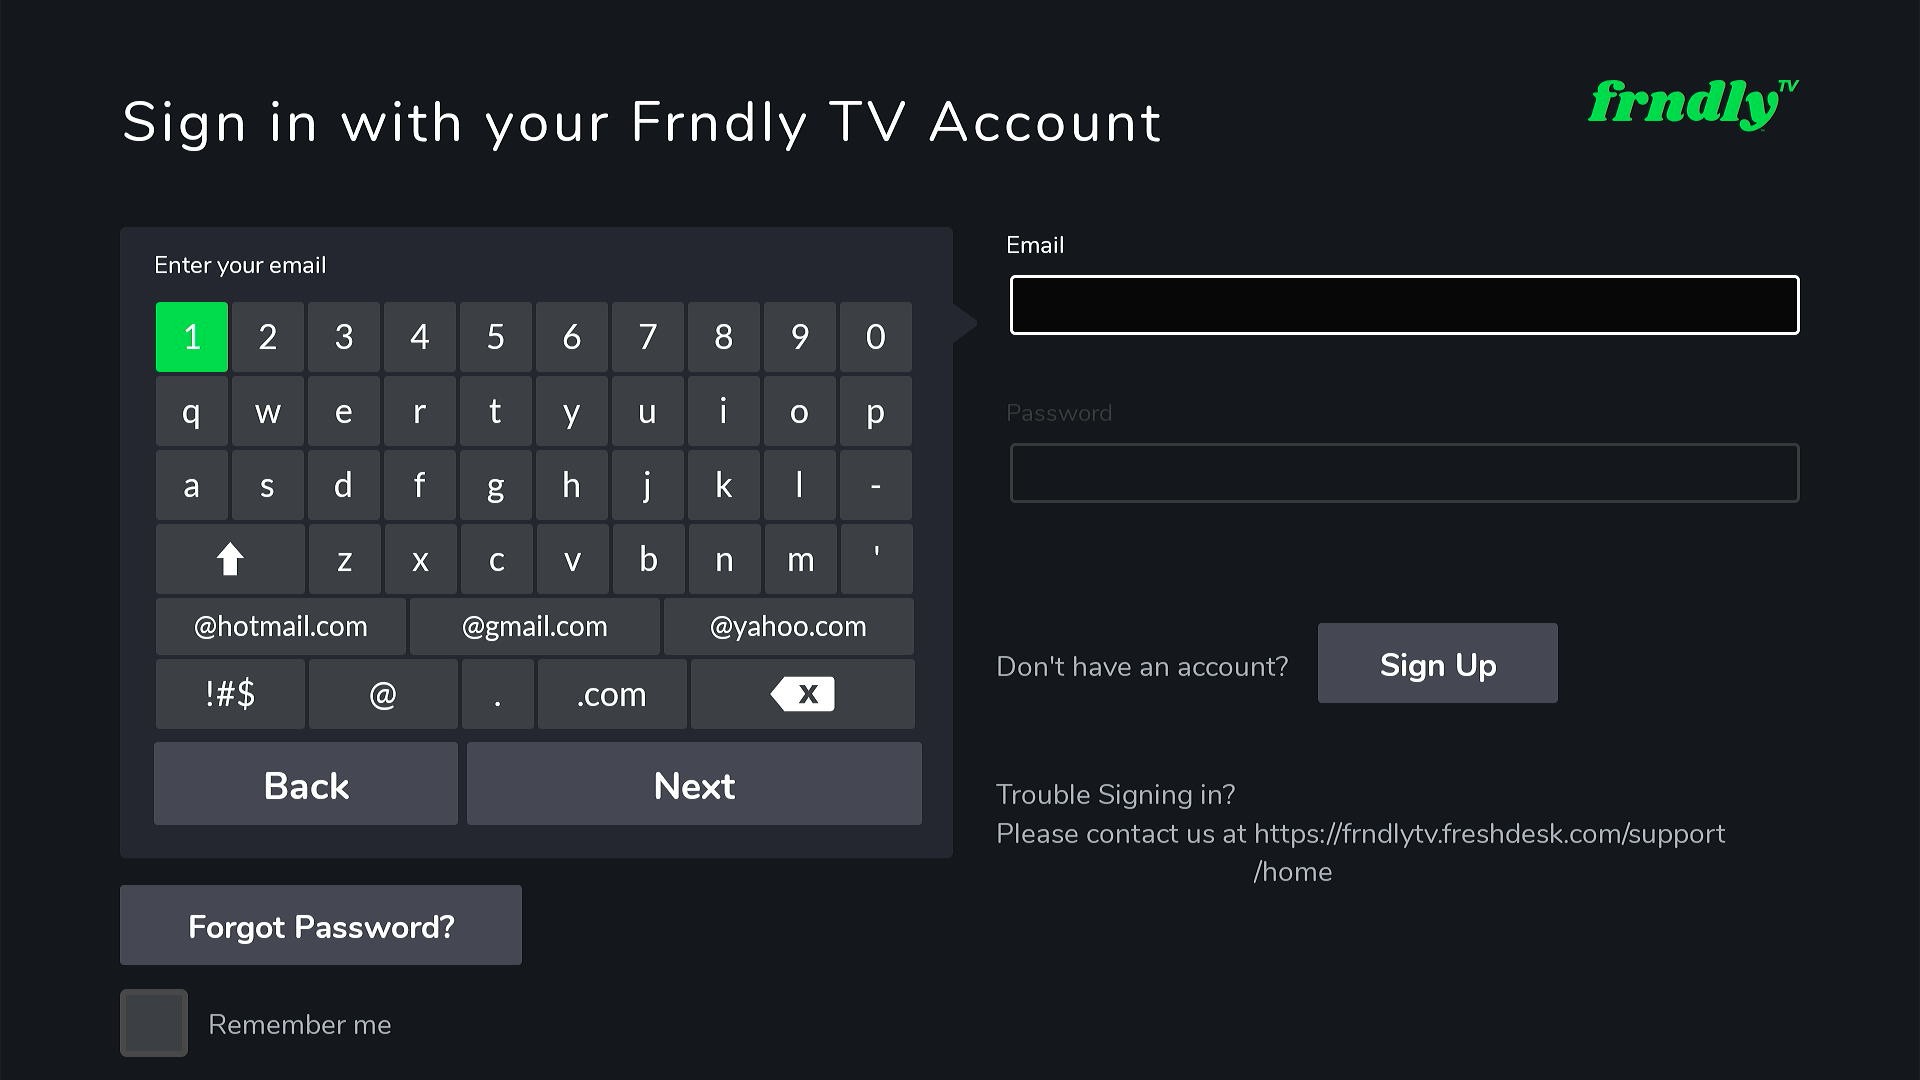Click the Sign Up button

click(x=1437, y=665)
